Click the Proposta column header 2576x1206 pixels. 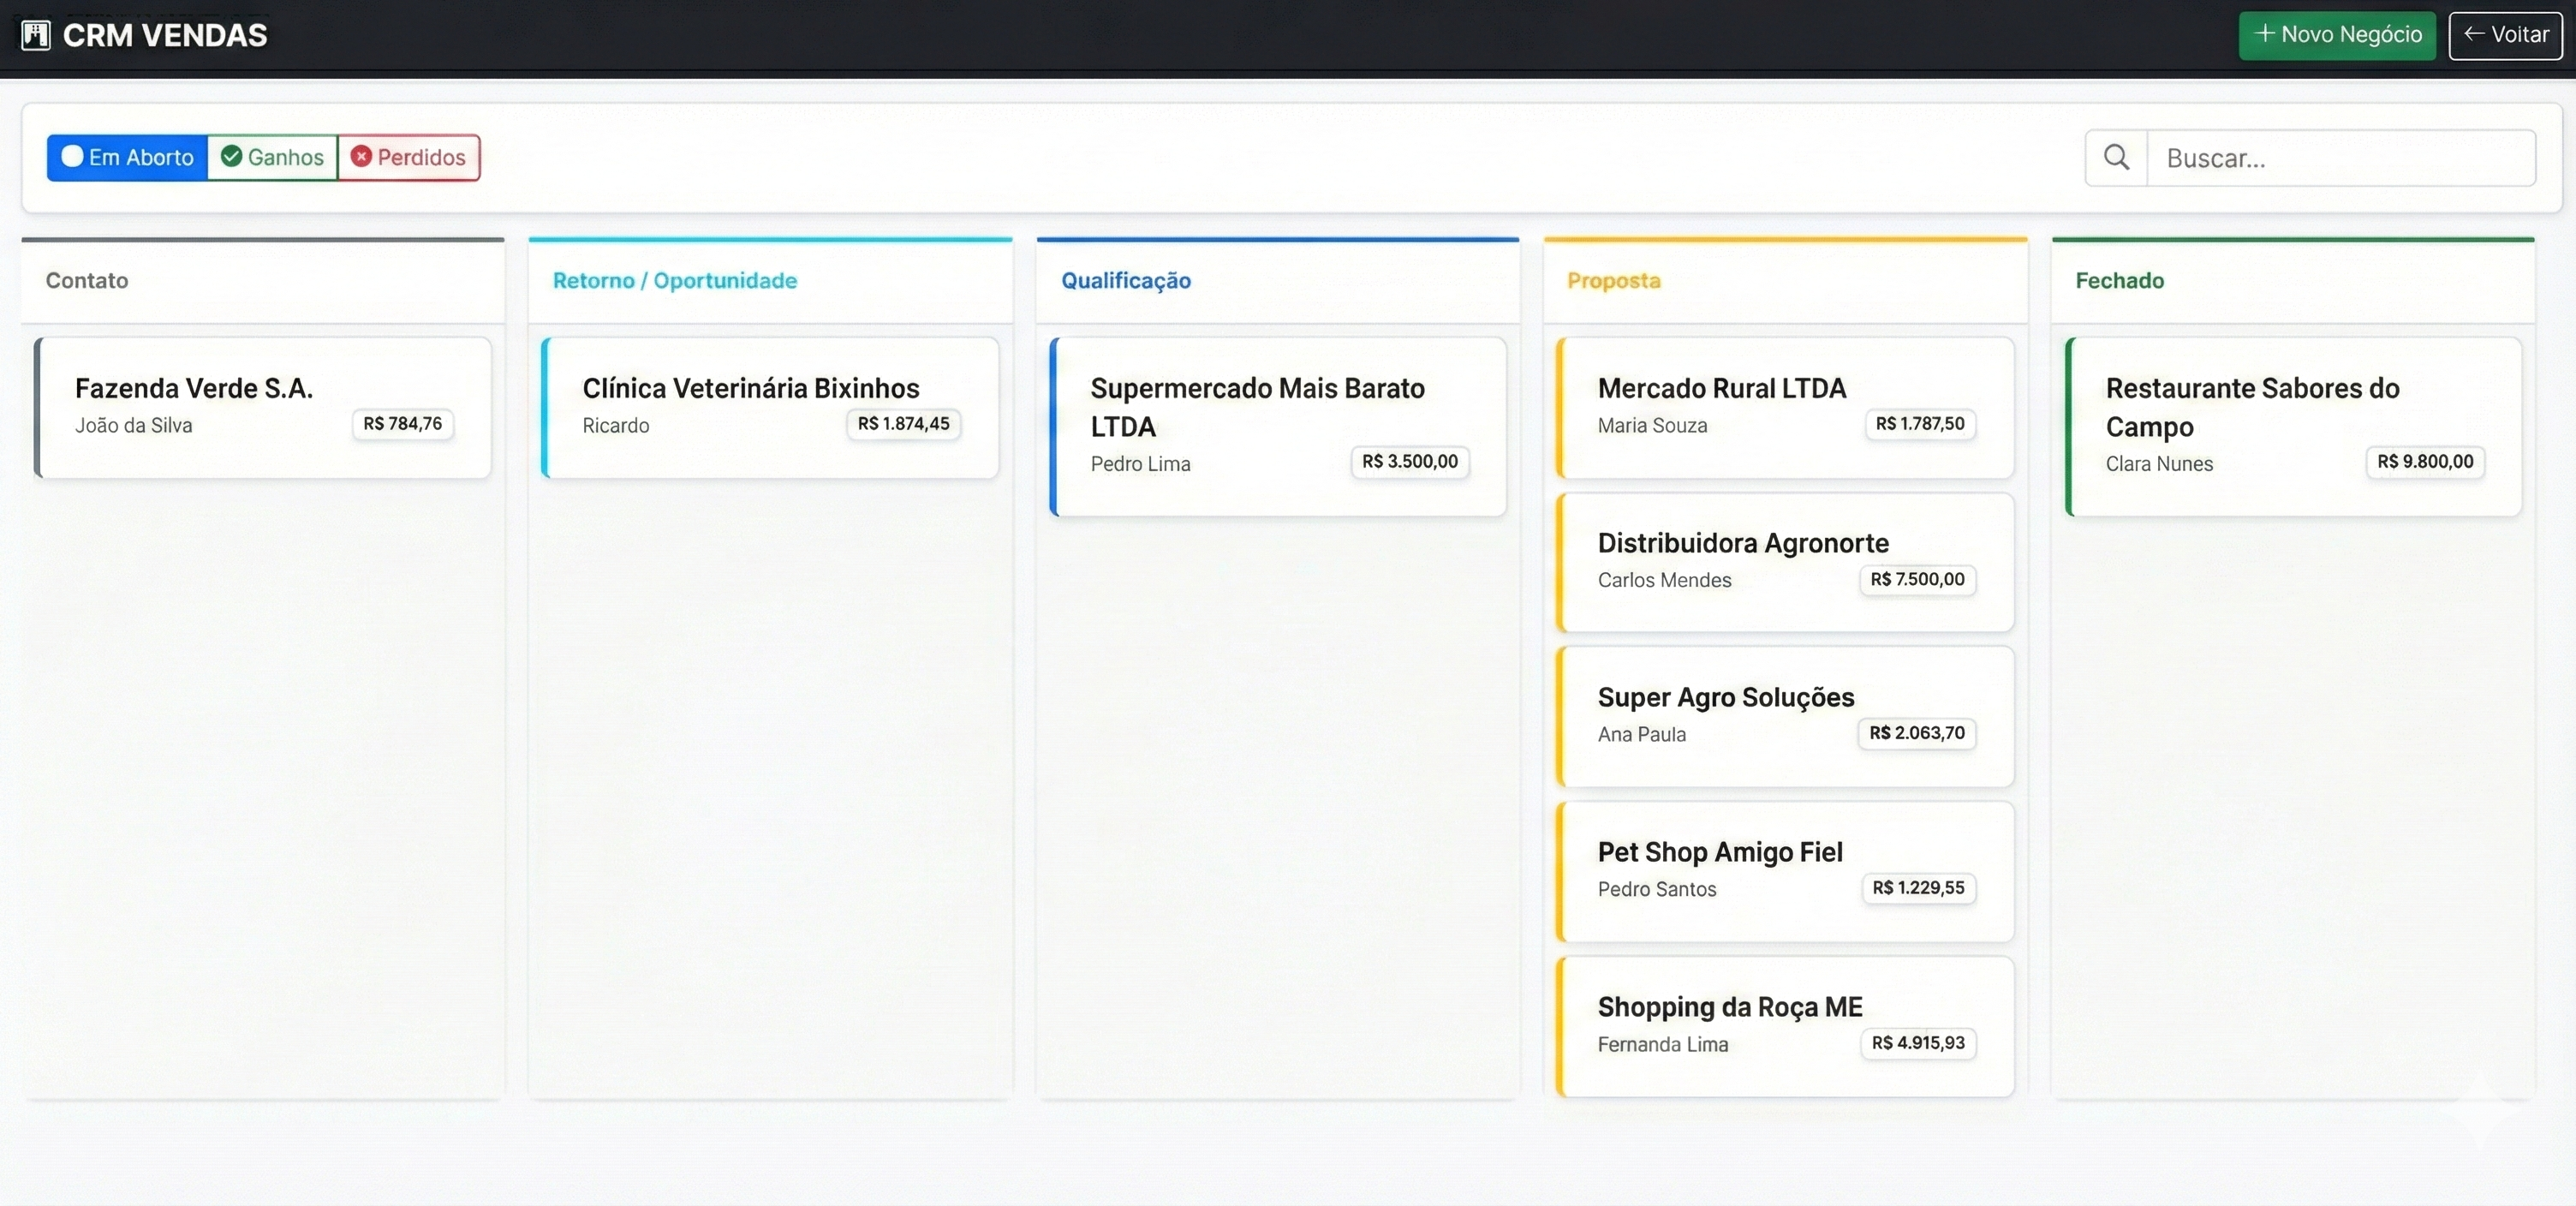coord(1613,281)
